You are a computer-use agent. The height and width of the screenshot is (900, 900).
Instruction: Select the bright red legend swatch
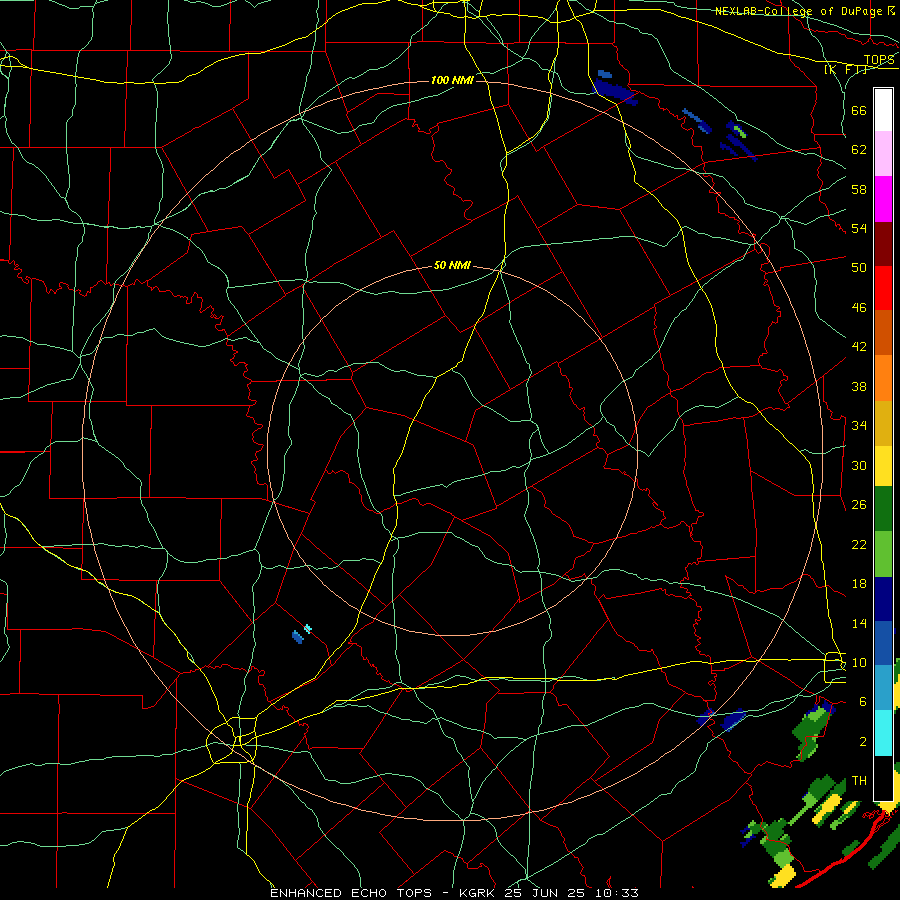[x=883, y=288]
